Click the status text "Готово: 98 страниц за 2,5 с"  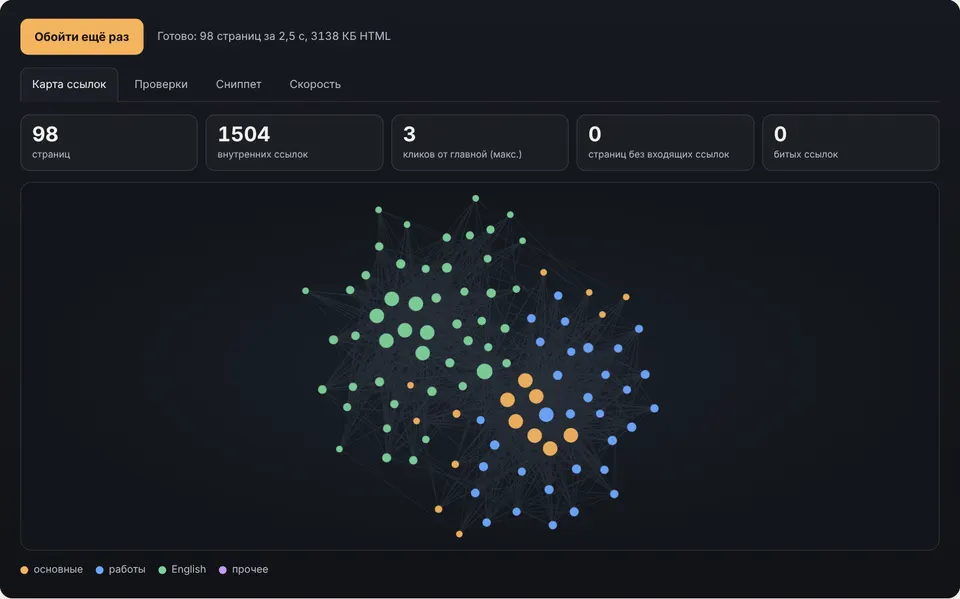[x=230, y=36]
